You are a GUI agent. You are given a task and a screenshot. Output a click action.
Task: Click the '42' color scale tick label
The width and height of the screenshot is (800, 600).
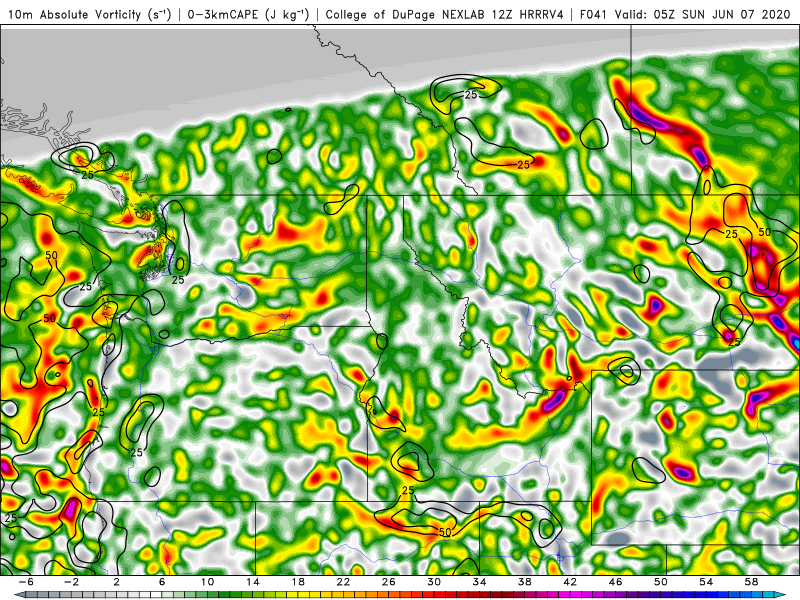(x=570, y=582)
